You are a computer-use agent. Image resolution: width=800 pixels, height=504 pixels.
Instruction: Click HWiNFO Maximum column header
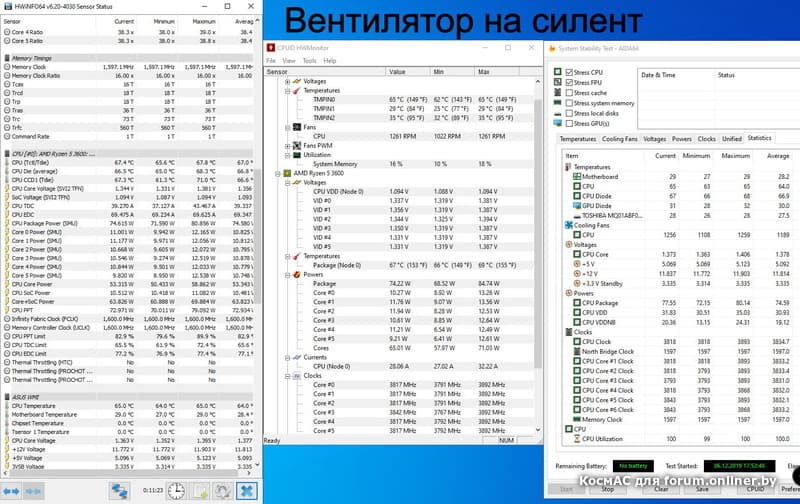(197, 21)
